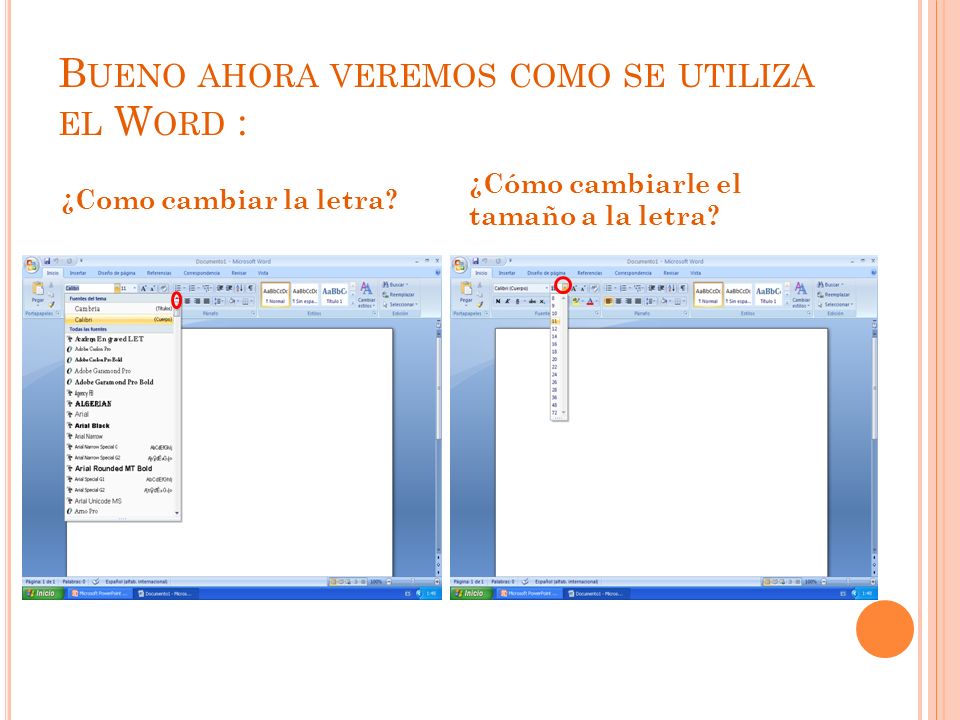Toggle subscript in the size-list Word window
Image resolution: width=960 pixels, height=720 pixels.
[x=542, y=301]
